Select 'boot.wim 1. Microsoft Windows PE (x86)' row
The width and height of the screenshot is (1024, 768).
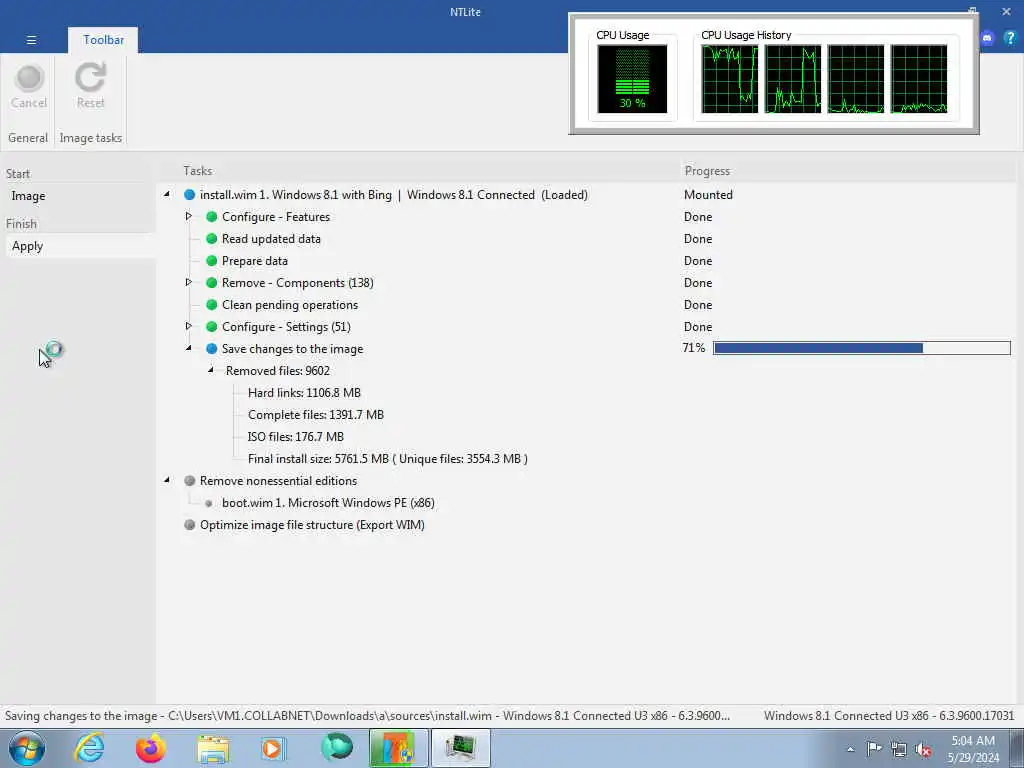click(x=328, y=503)
